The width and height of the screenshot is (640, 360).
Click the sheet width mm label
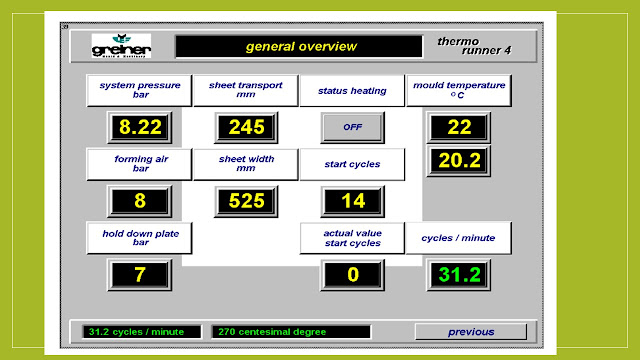tap(246, 164)
